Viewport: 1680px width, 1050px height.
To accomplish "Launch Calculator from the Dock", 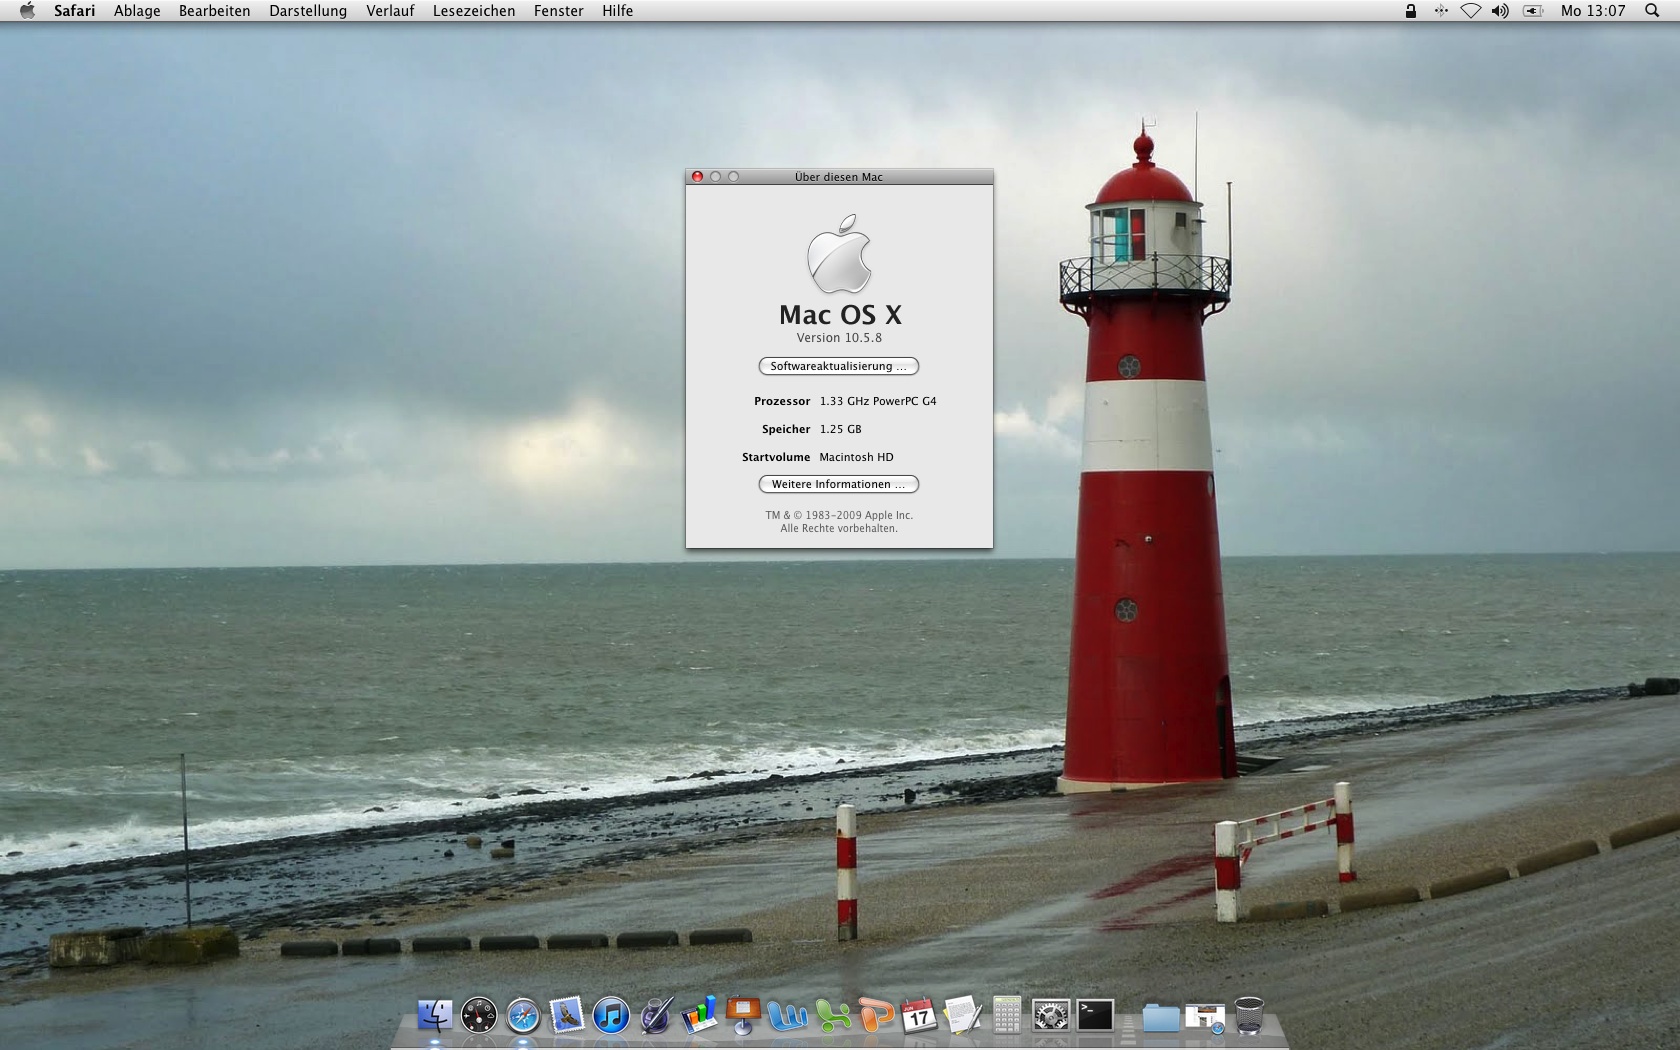I will (x=1007, y=1016).
